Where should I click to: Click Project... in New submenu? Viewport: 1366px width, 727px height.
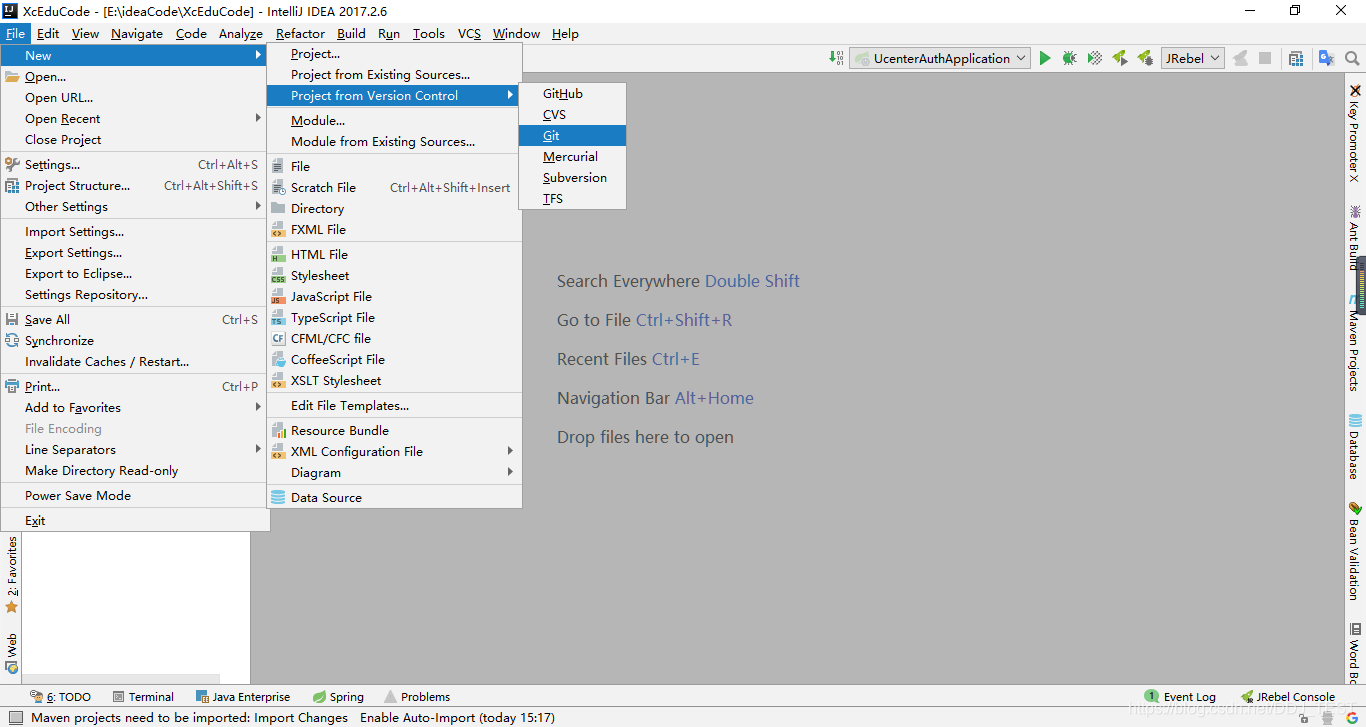click(x=394, y=53)
